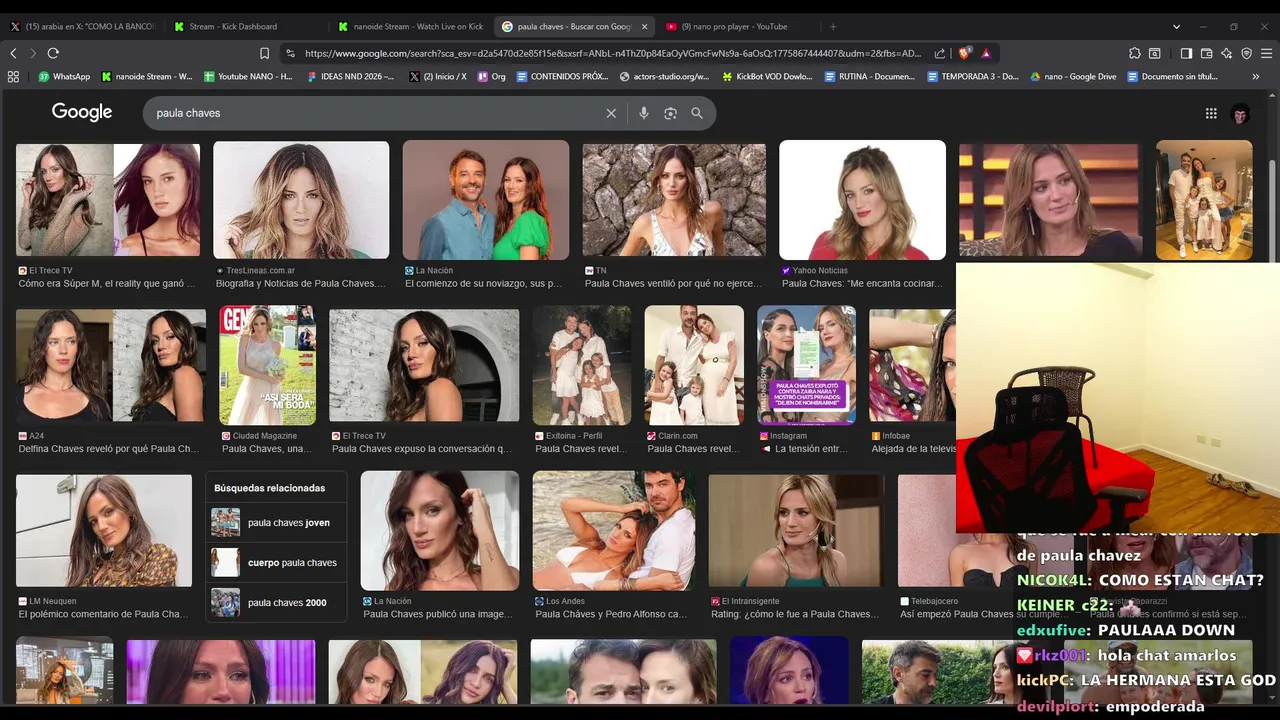
Task: Open CONTENIDOS PRÓX bookmark
Action: (563, 76)
